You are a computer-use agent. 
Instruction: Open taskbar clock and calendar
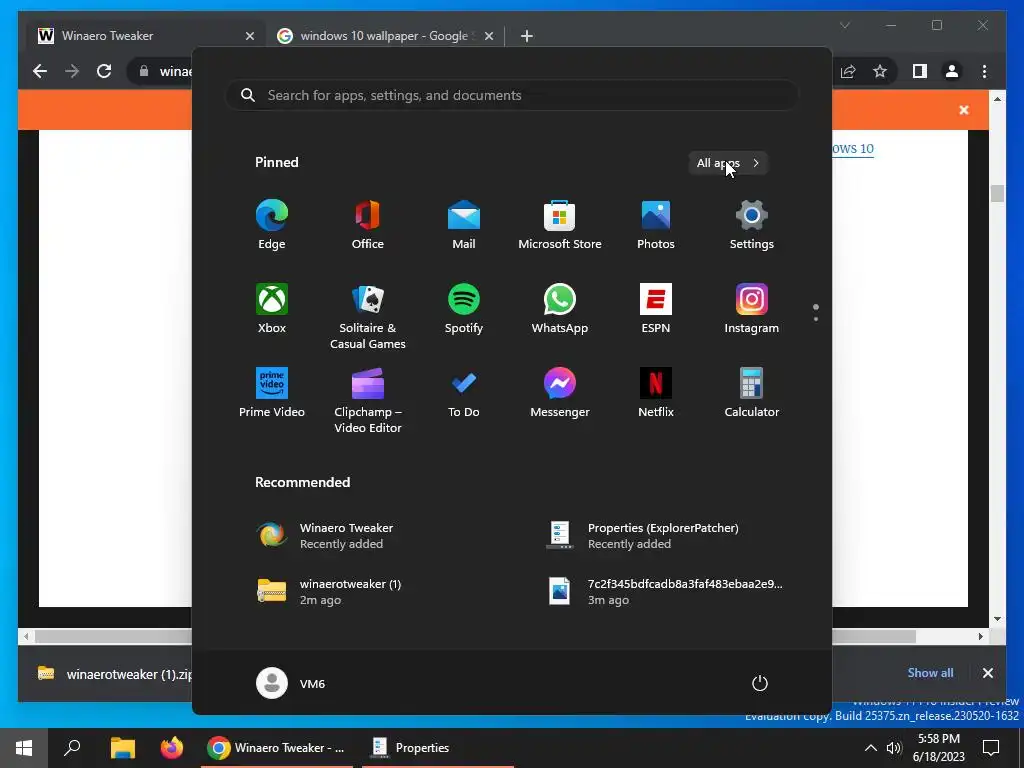[x=939, y=748]
